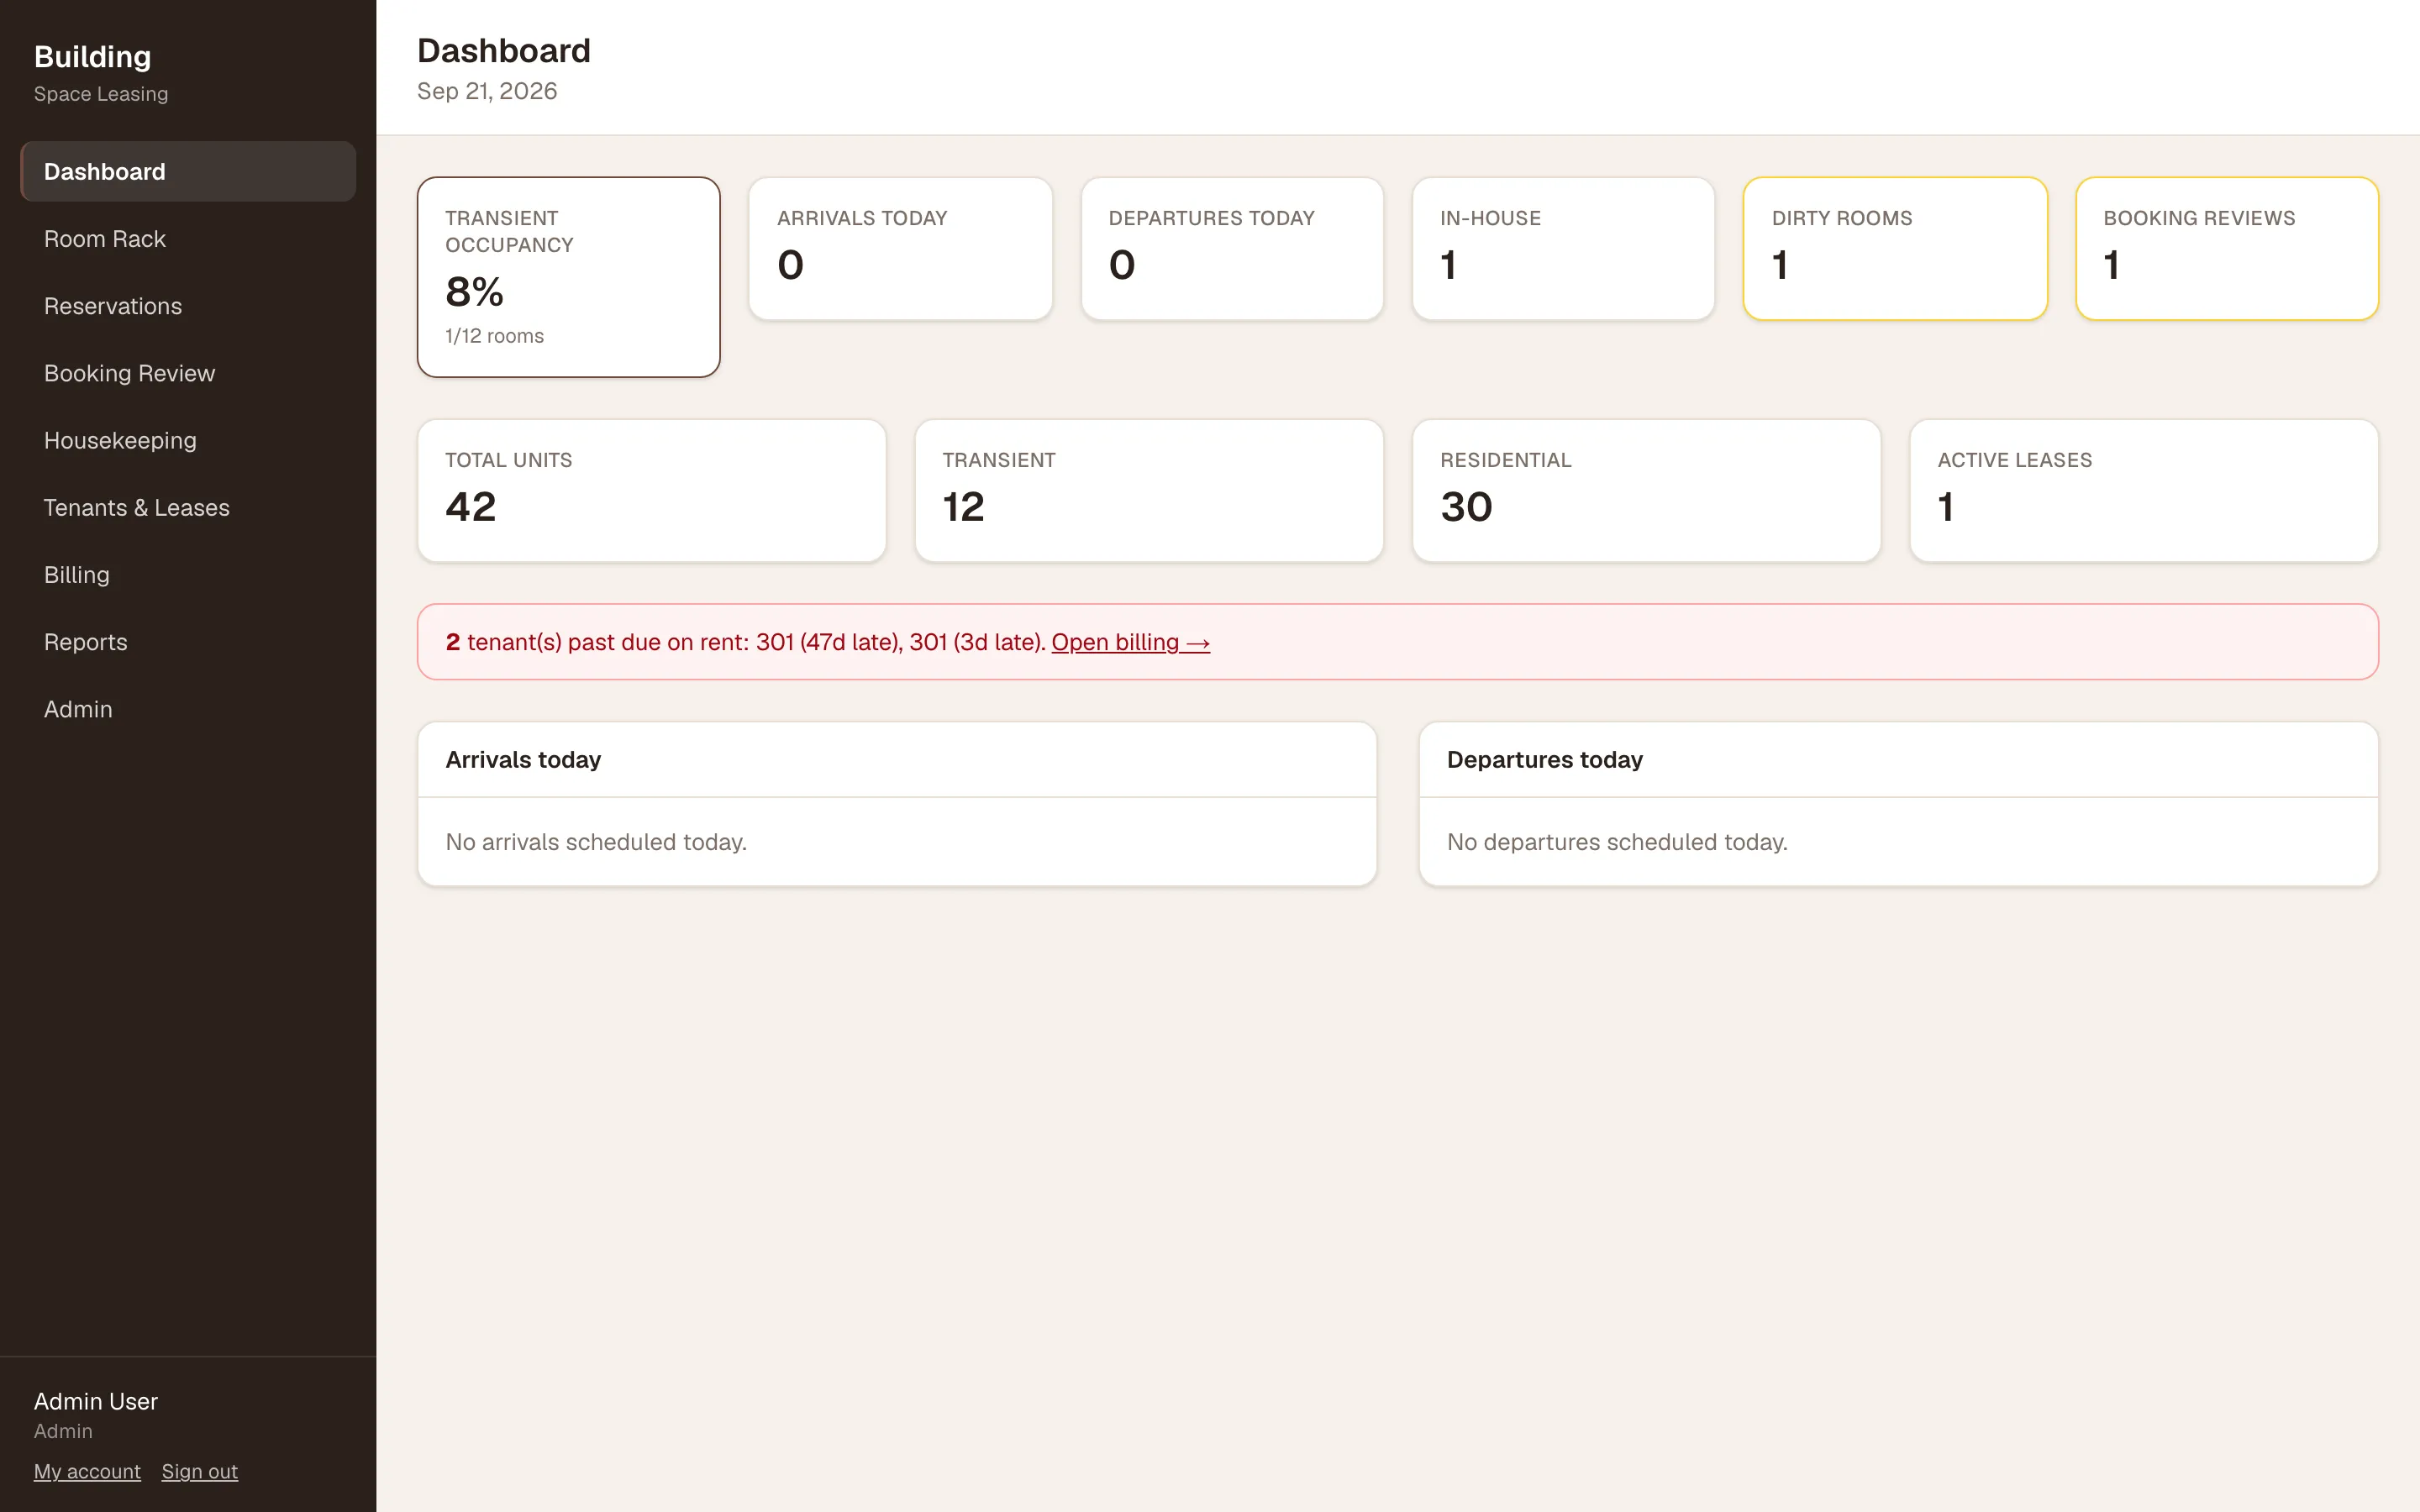Go to Reports section

188,641
